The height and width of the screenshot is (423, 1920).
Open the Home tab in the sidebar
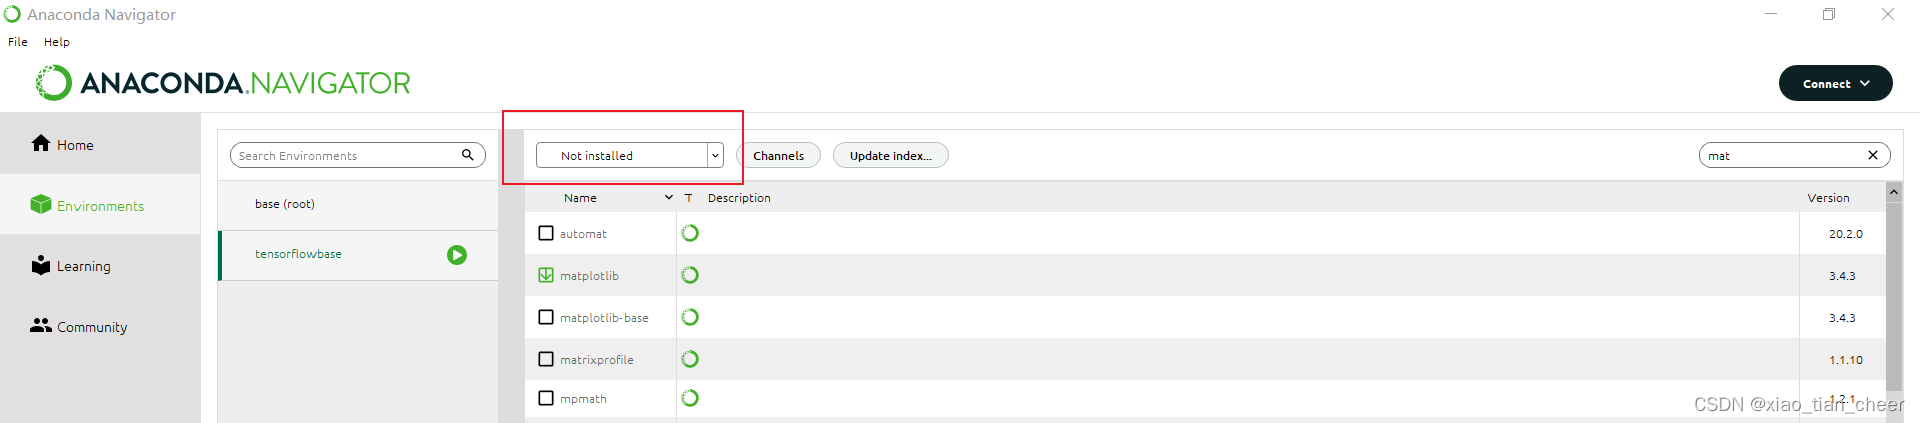coord(100,144)
